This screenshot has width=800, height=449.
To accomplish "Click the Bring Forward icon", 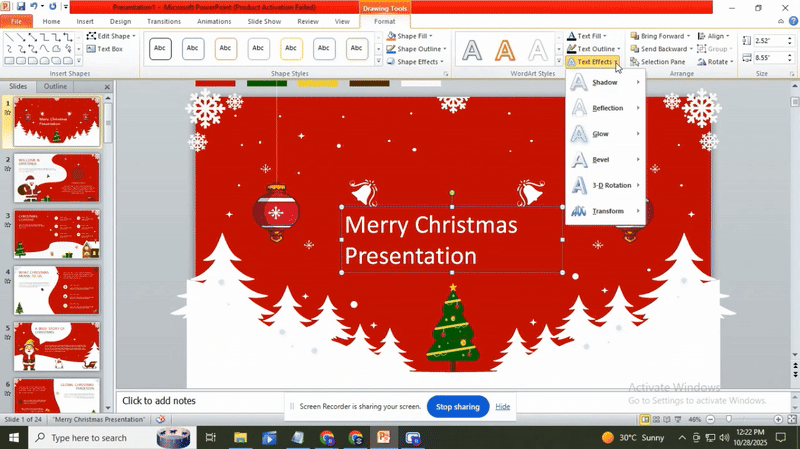I will (x=635, y=36).
